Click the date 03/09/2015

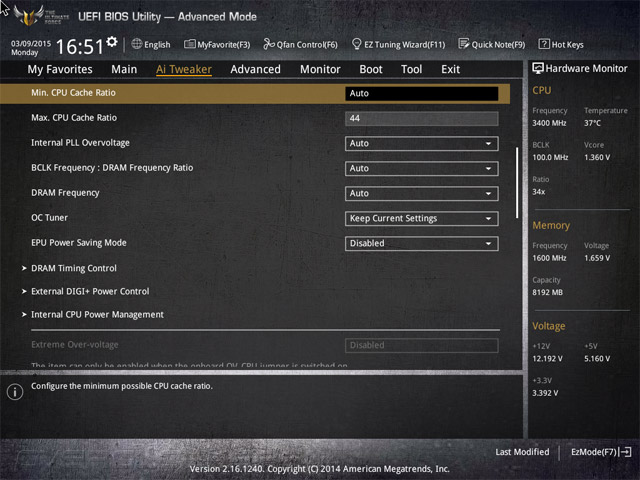[x=31, y=43]
